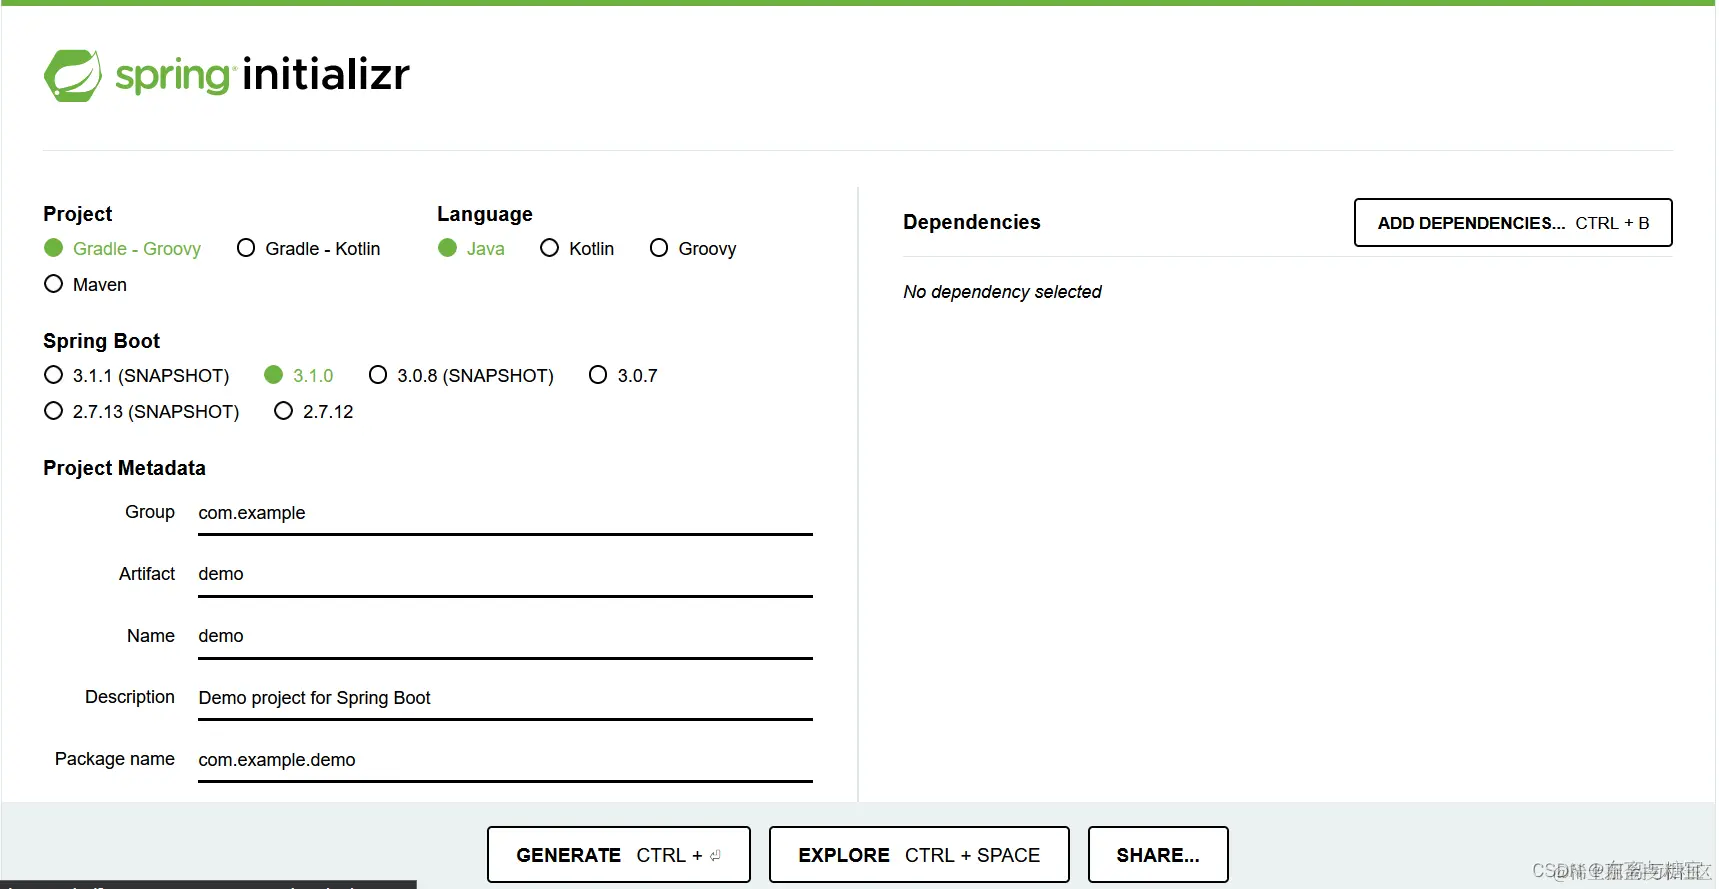This screenshot has width=1719, height=889.
Task: Click the Project Metadata heading
Action: [x=124, y=468]
